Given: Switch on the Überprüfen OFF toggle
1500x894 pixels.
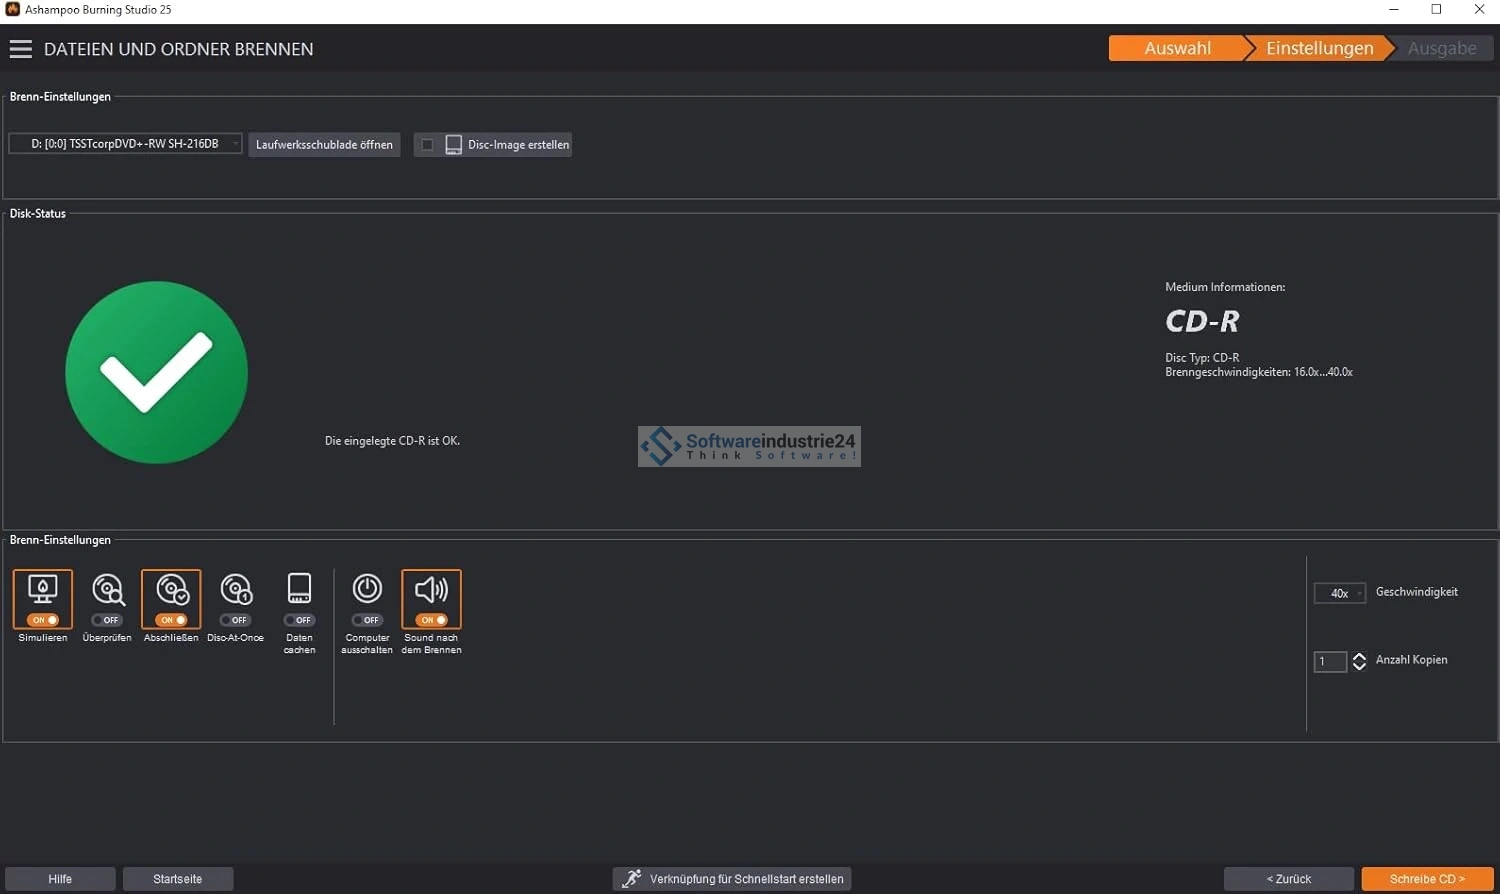Looking at the screenshot, I should click(107, 620).
